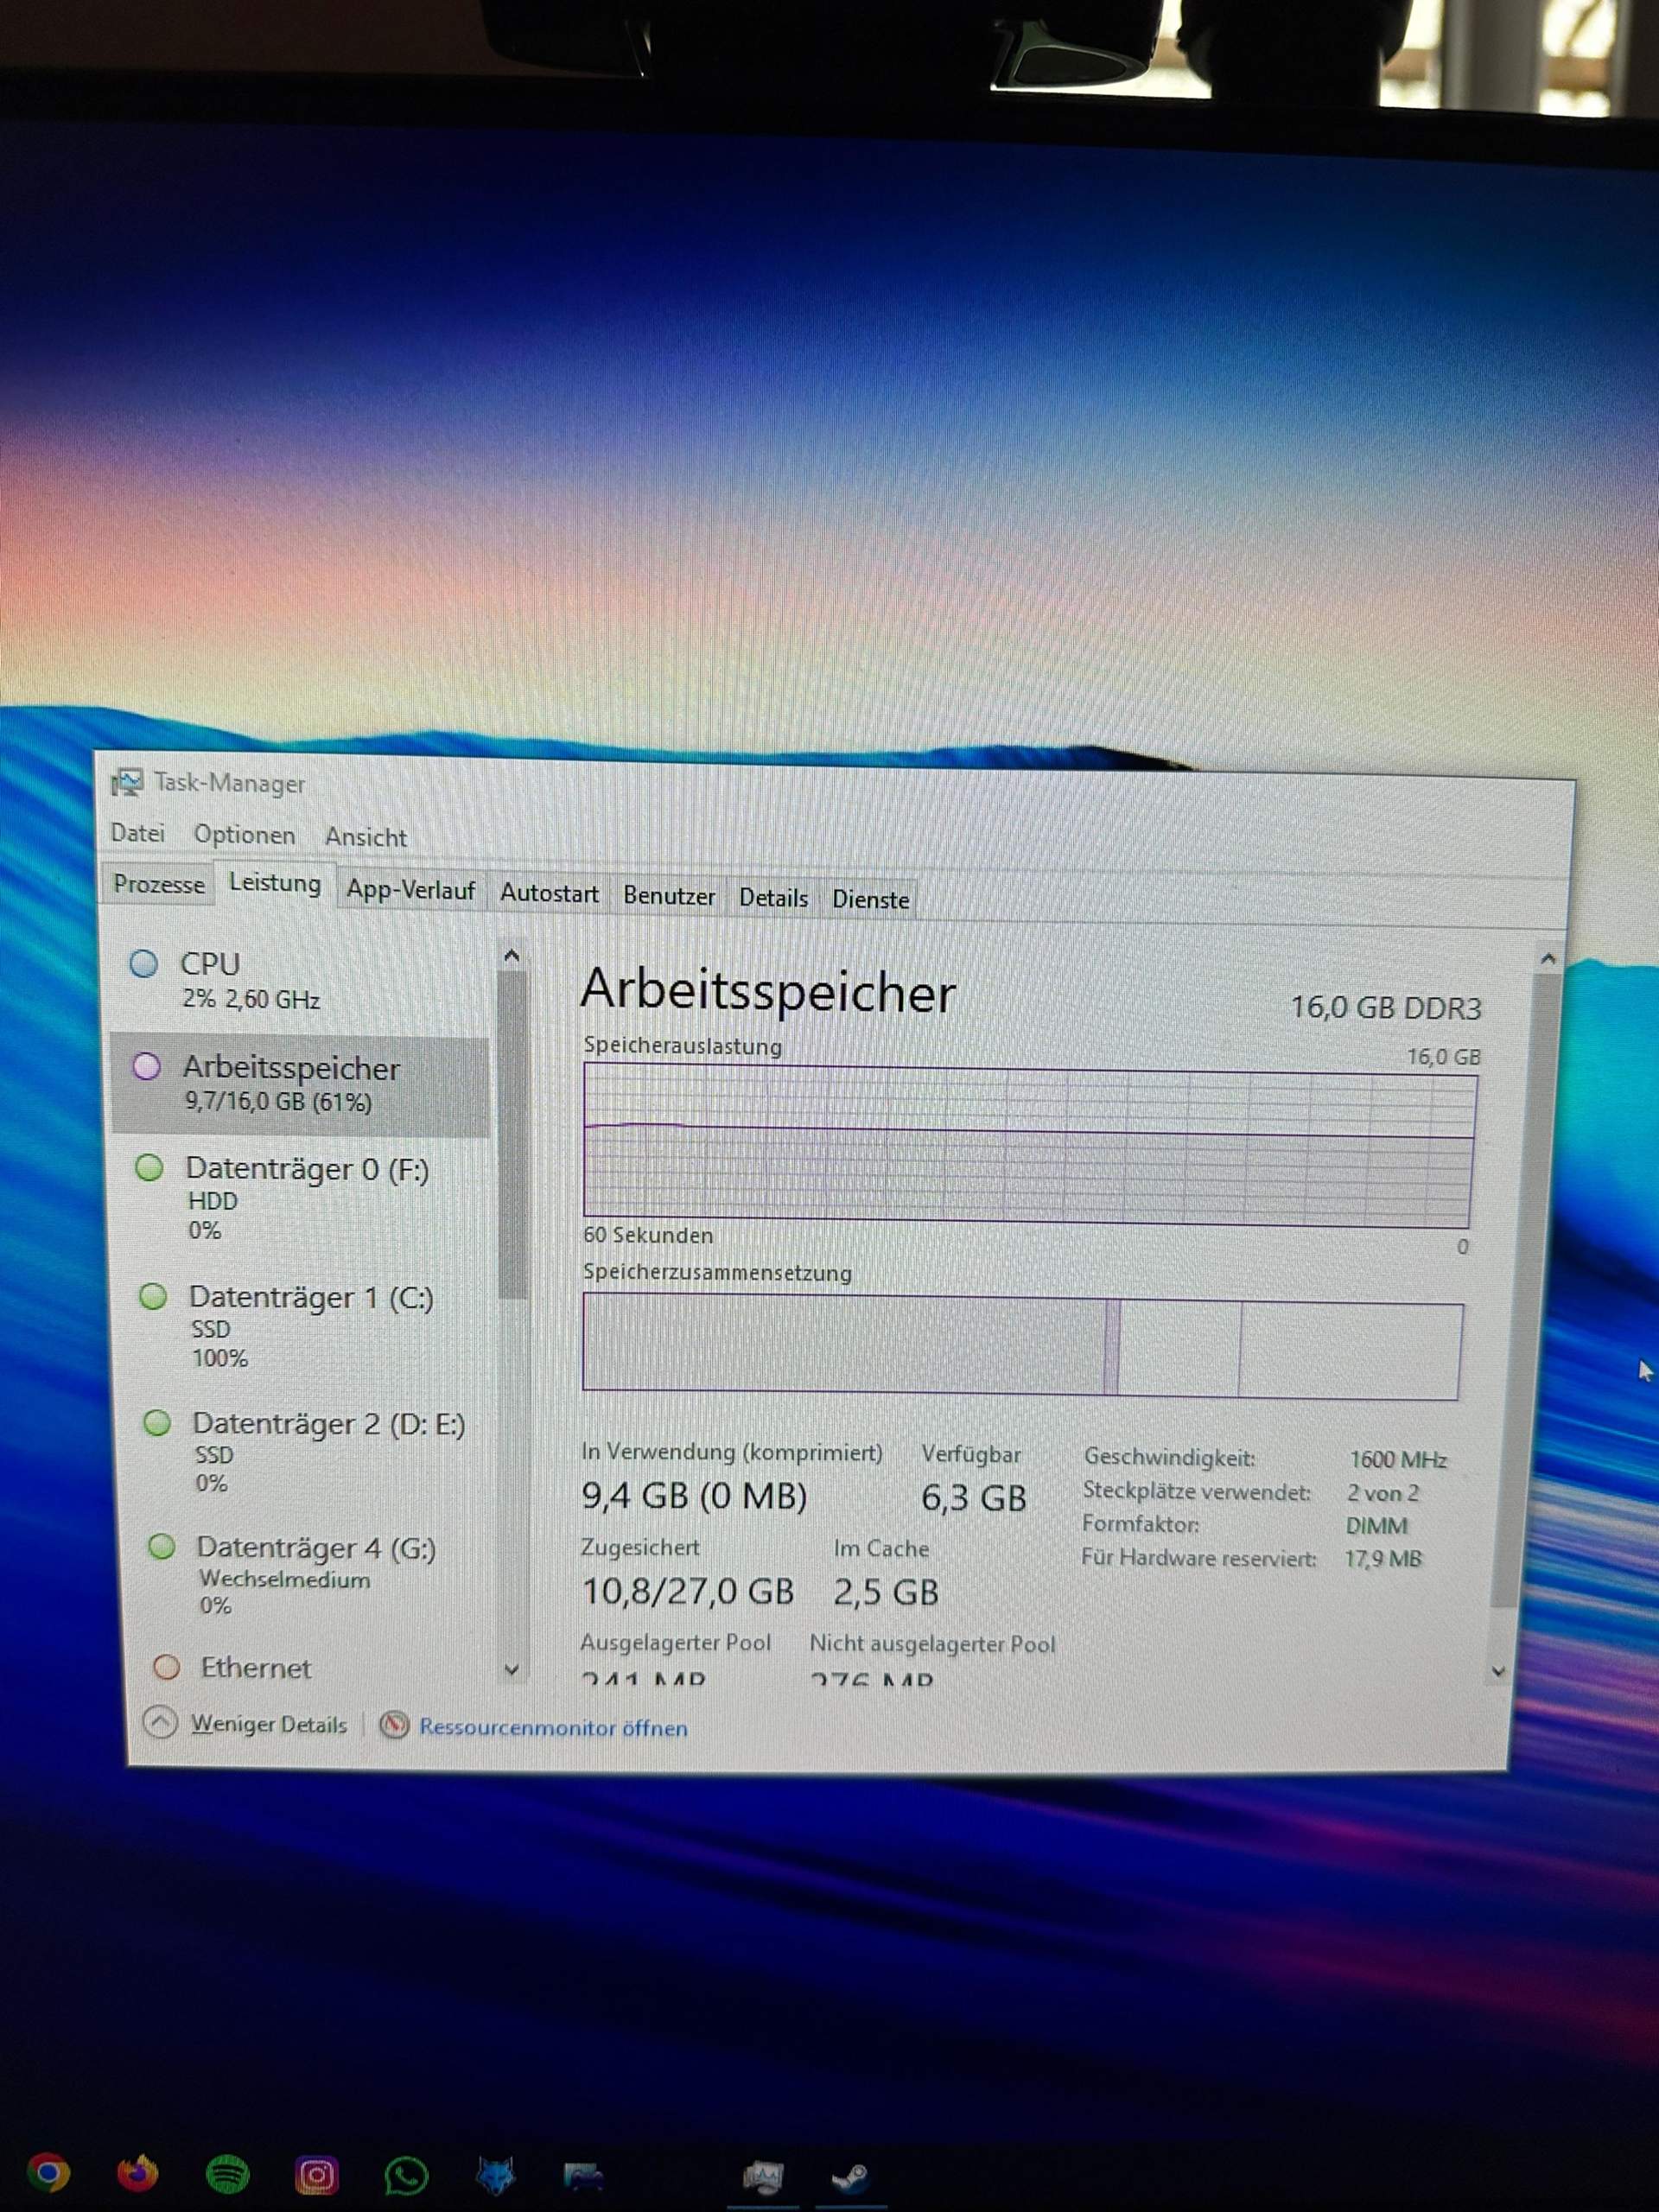Click the upward arrow beside Weniger Details
1659x2212 pixels.
[160, 1725]
